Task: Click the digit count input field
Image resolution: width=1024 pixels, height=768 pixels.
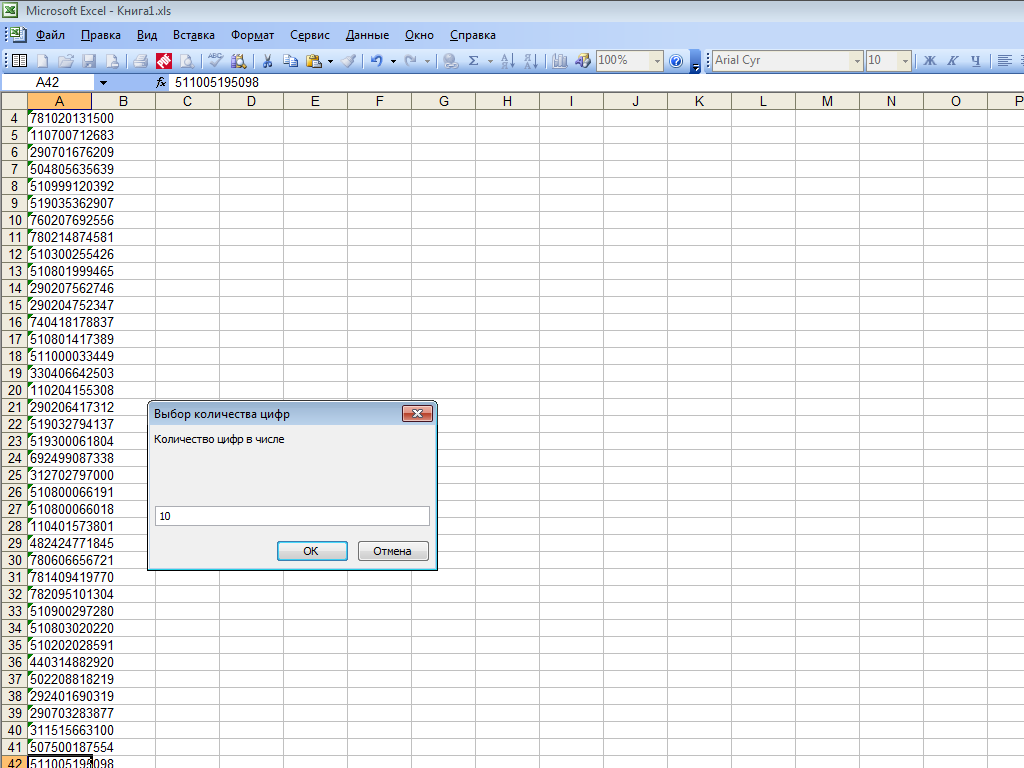Action: (293, 516)
